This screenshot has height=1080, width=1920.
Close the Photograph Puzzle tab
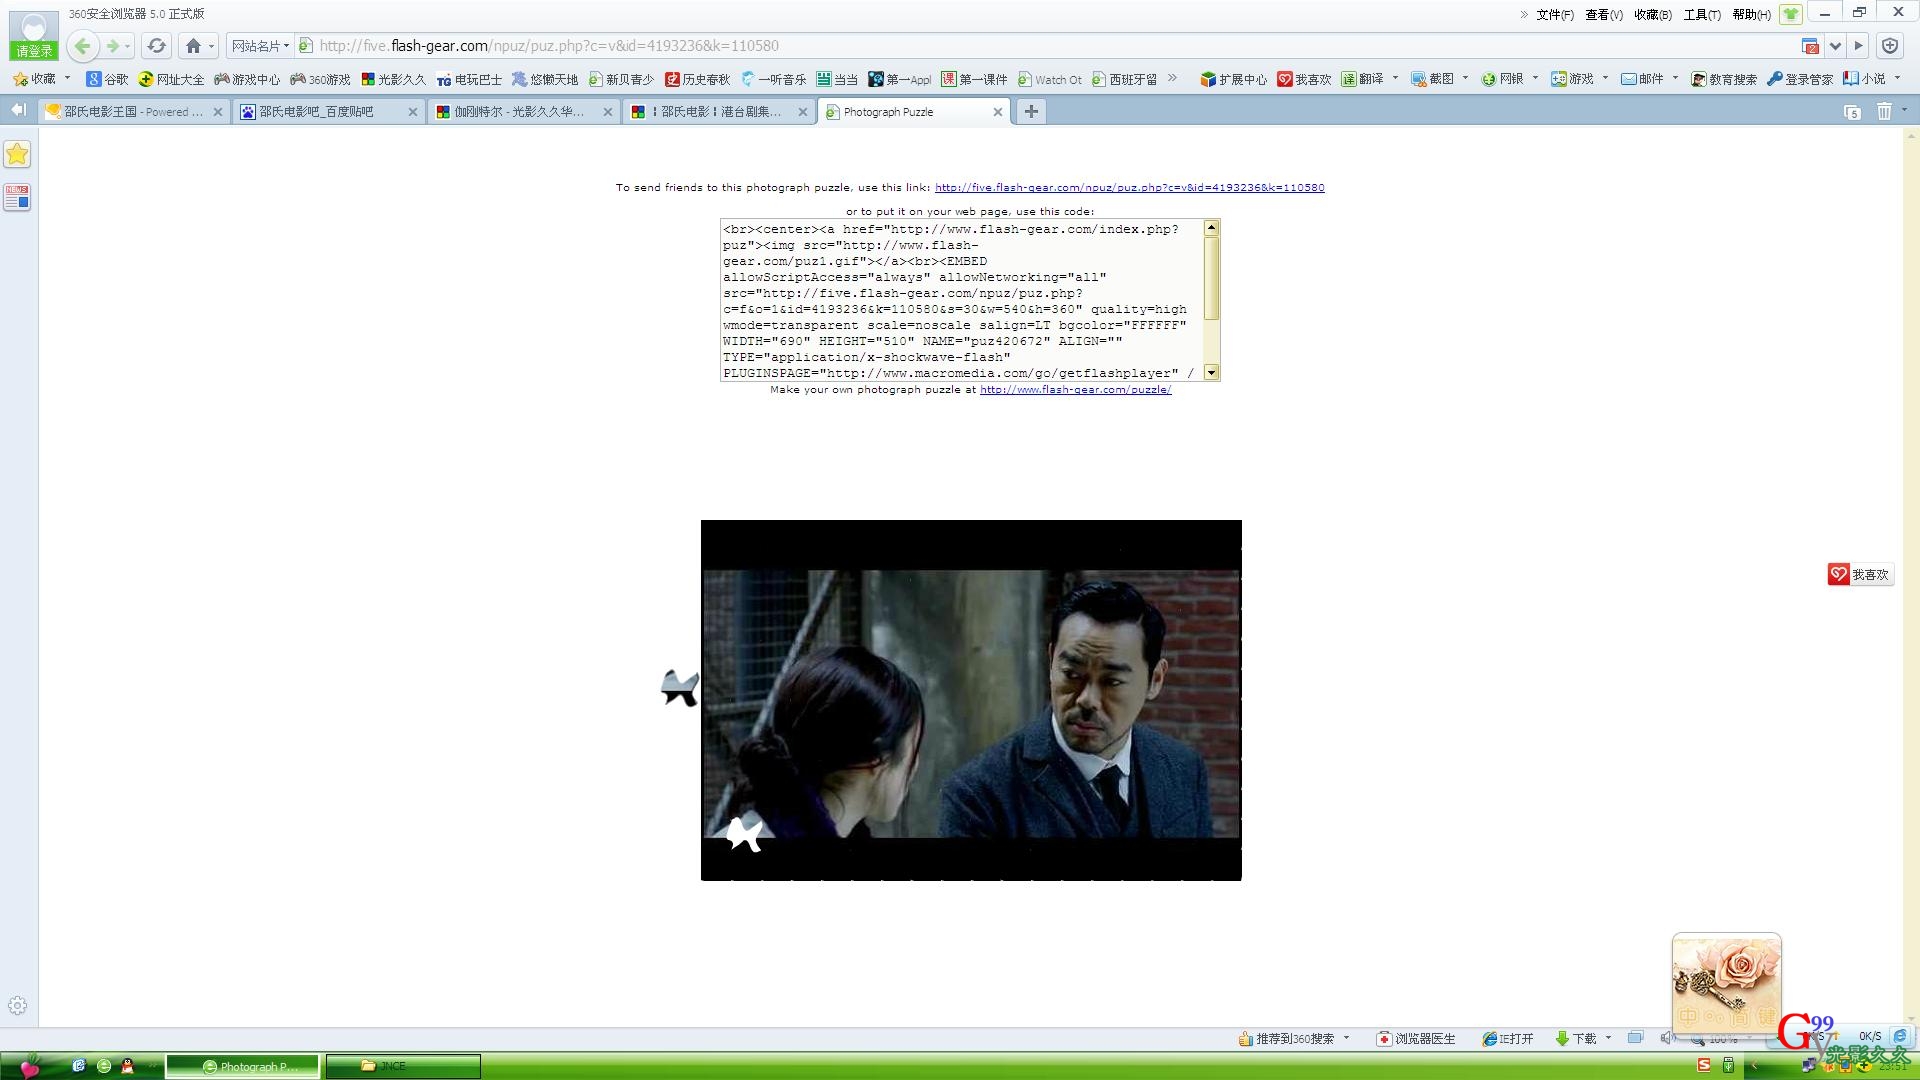coord(997,112)
